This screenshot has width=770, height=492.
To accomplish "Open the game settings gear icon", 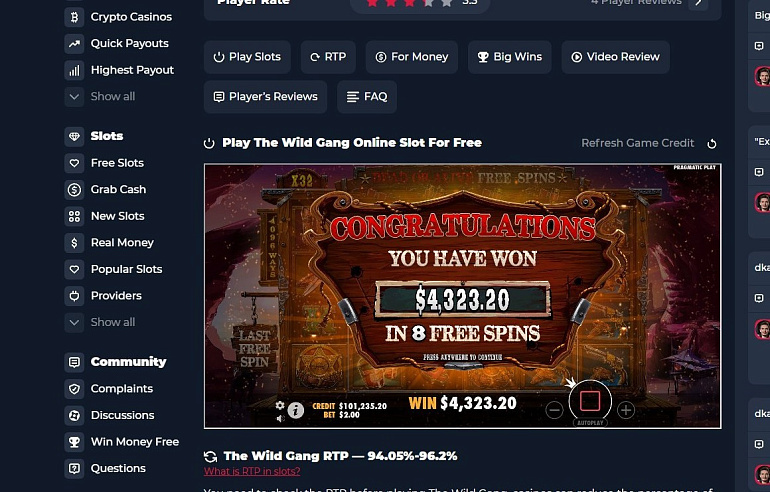I will point(280,406).
